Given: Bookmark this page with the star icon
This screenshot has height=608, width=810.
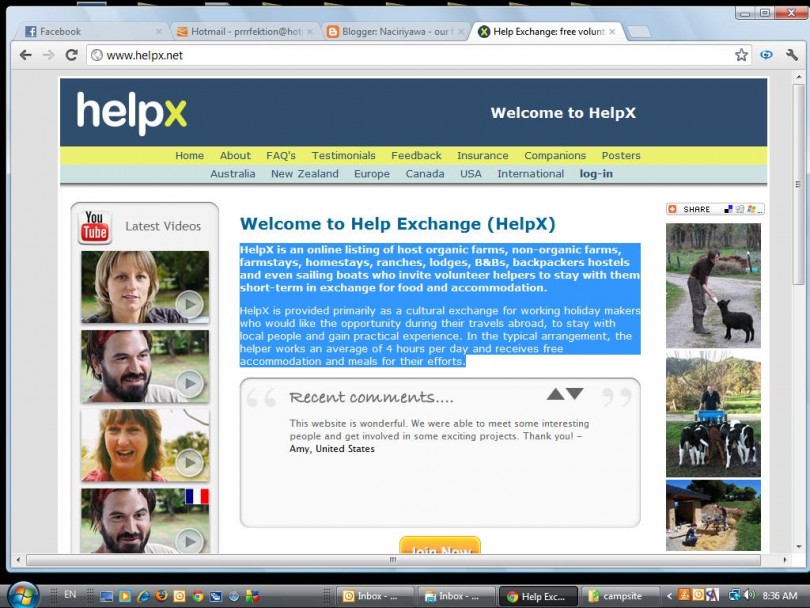Looking at the screenshot, I should 741,55.
